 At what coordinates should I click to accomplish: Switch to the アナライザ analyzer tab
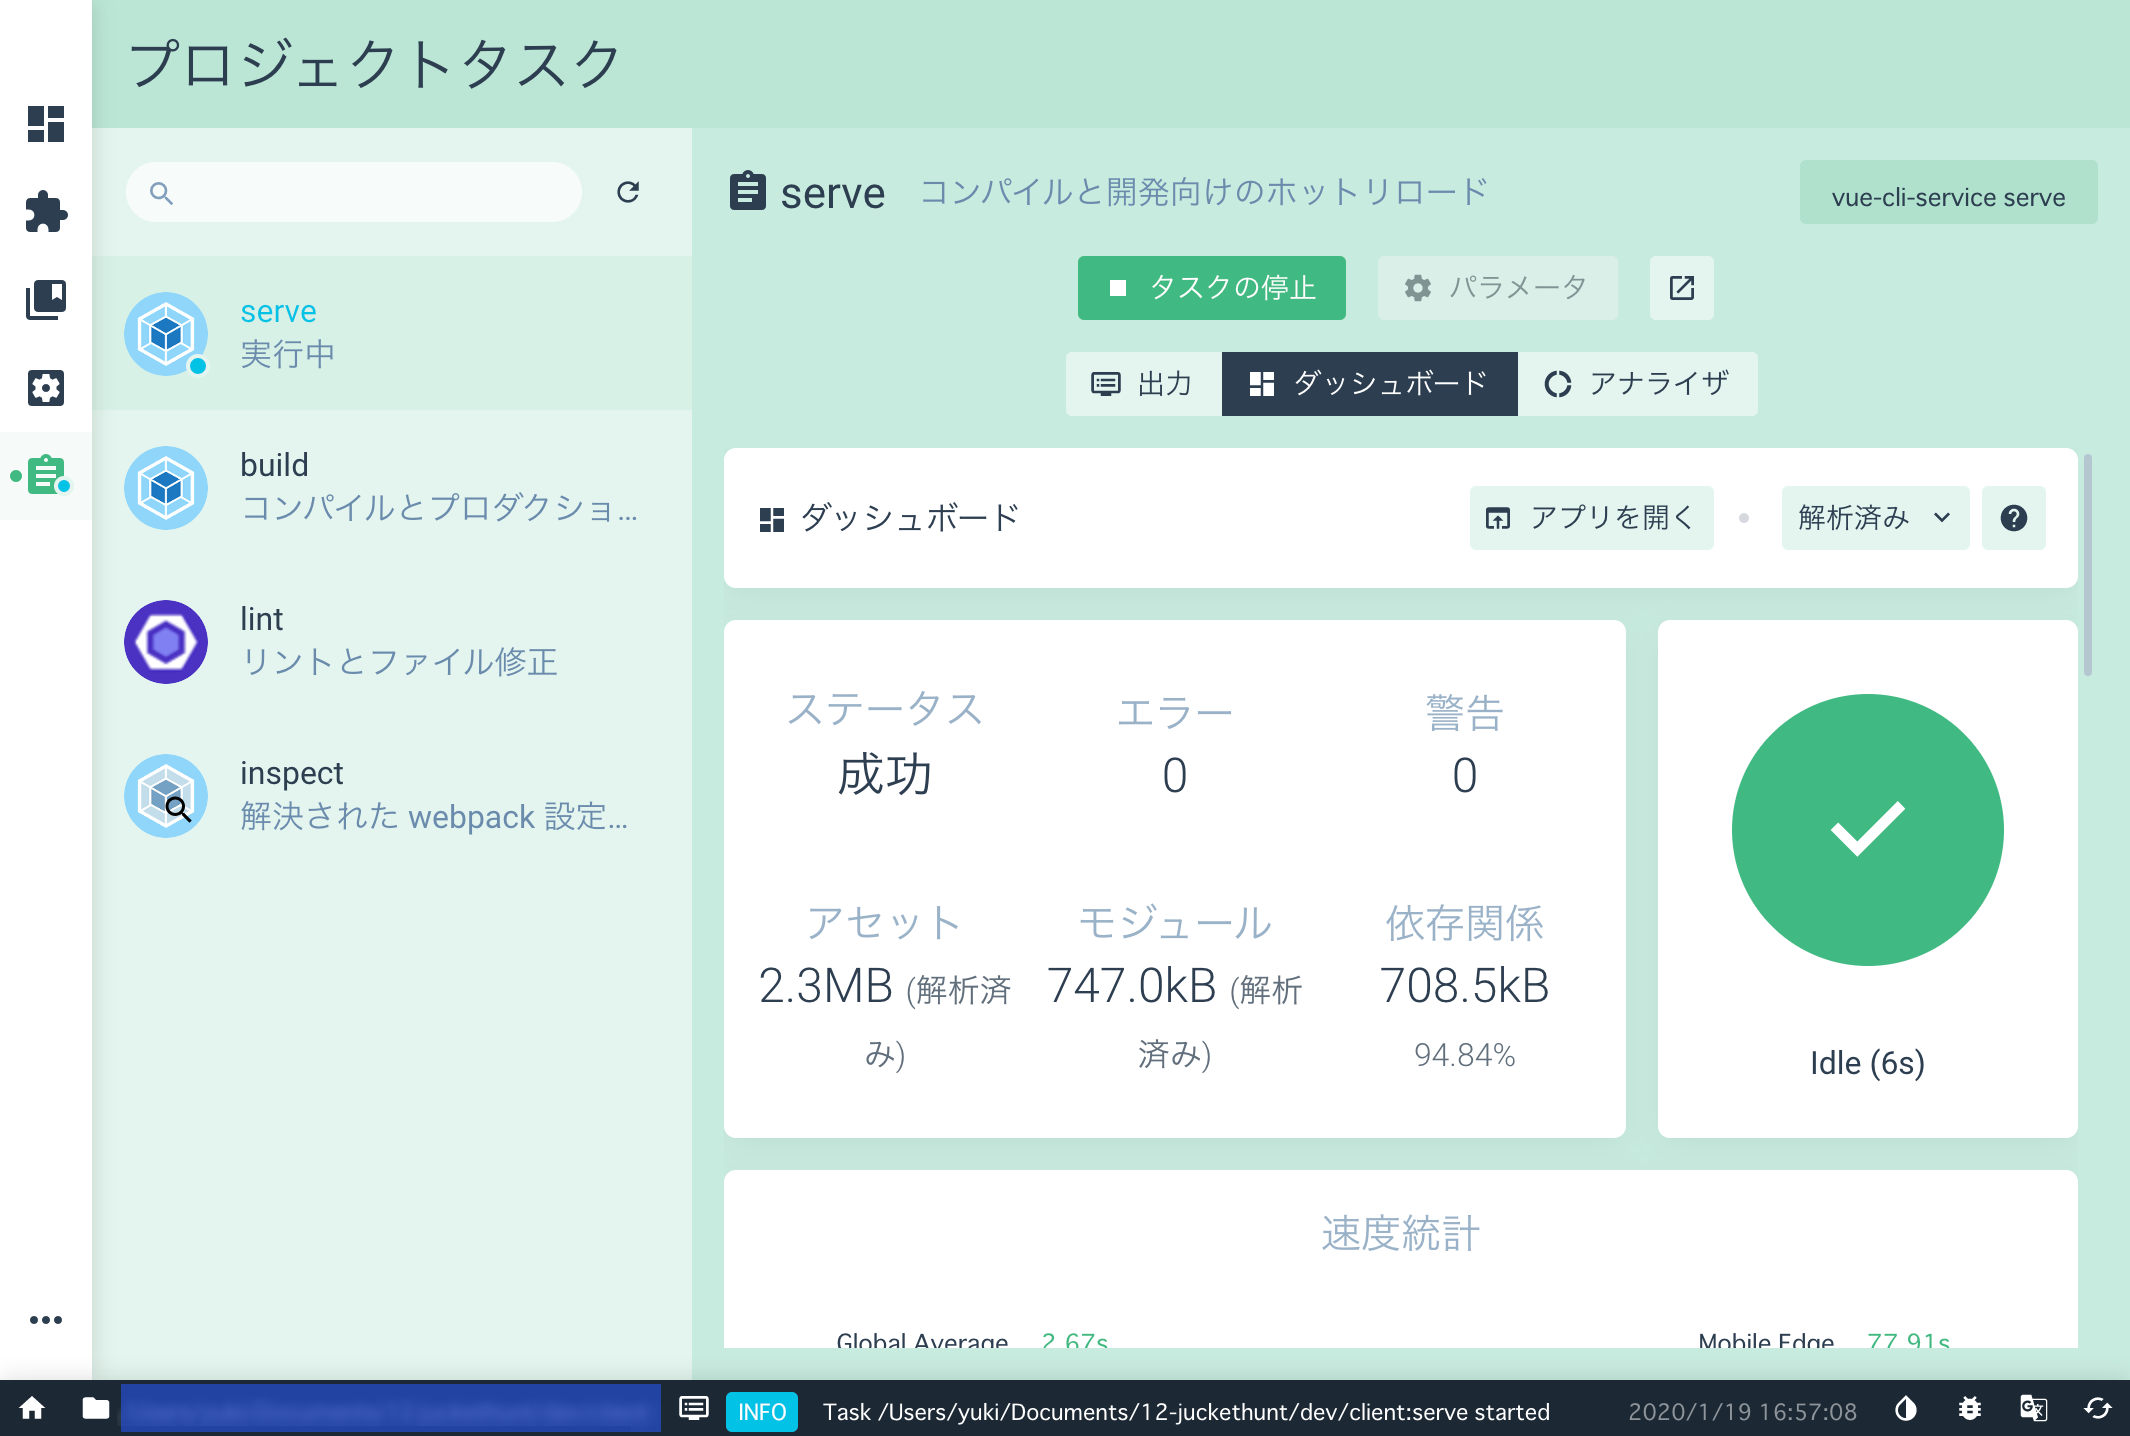click(1637, 384)
